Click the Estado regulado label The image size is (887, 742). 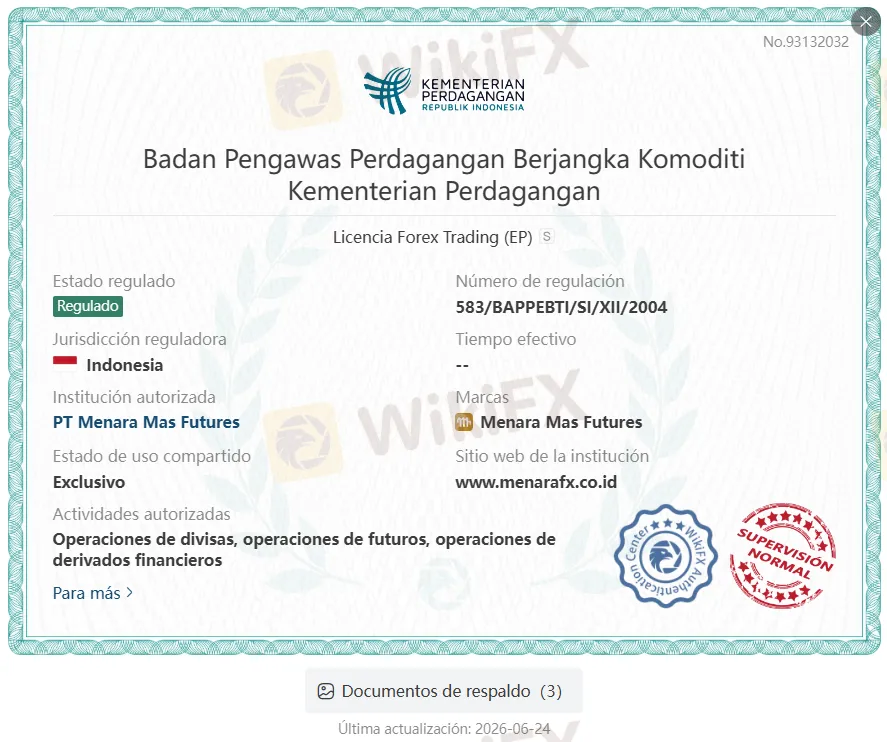tap(114, 281)
